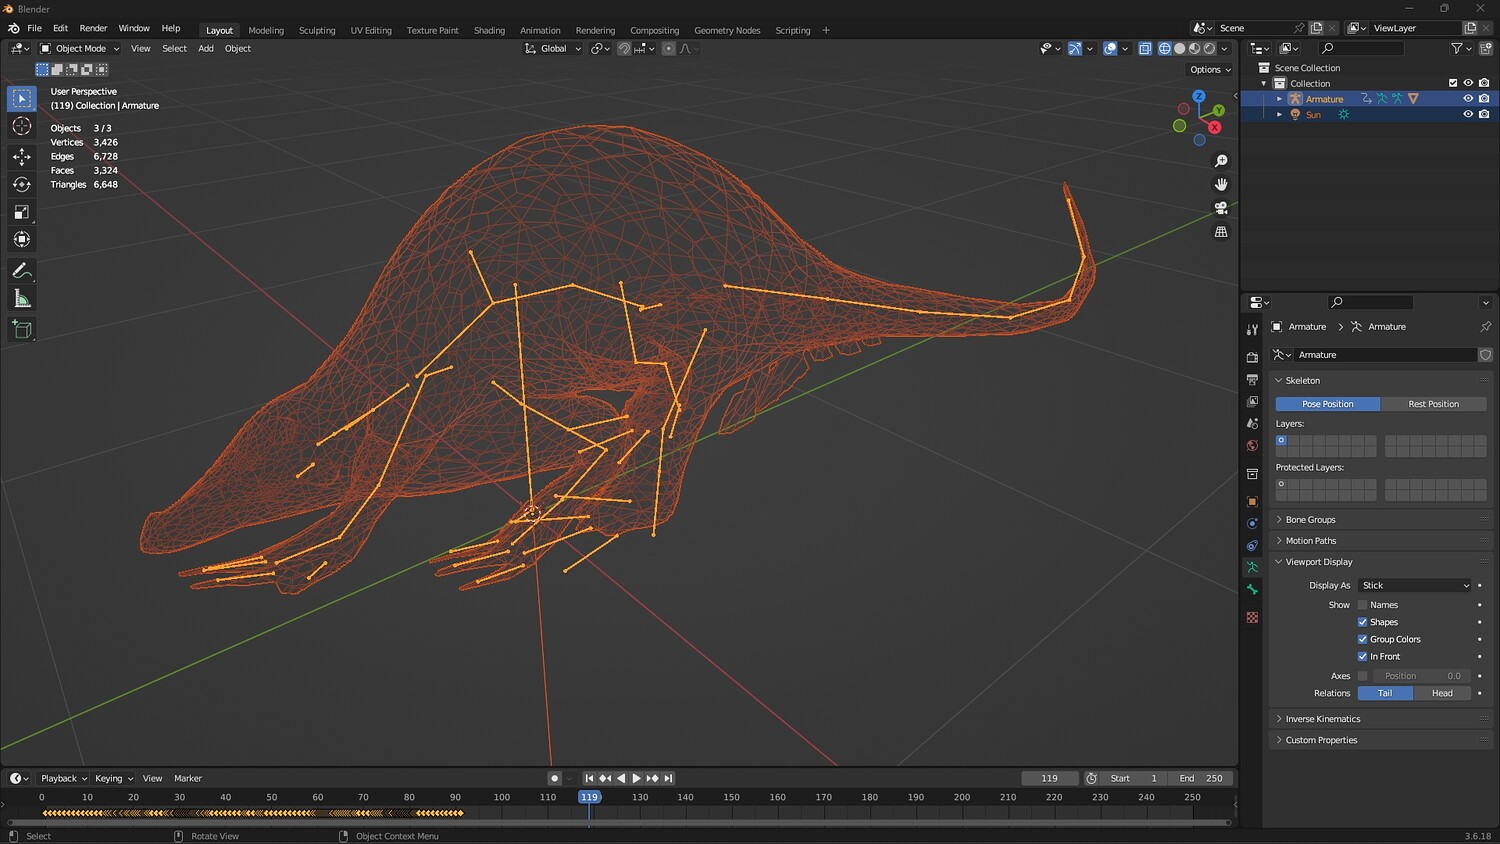Click the current frame field 119
Viewport: 1500px width, 844px height.
pos(1049,778)
